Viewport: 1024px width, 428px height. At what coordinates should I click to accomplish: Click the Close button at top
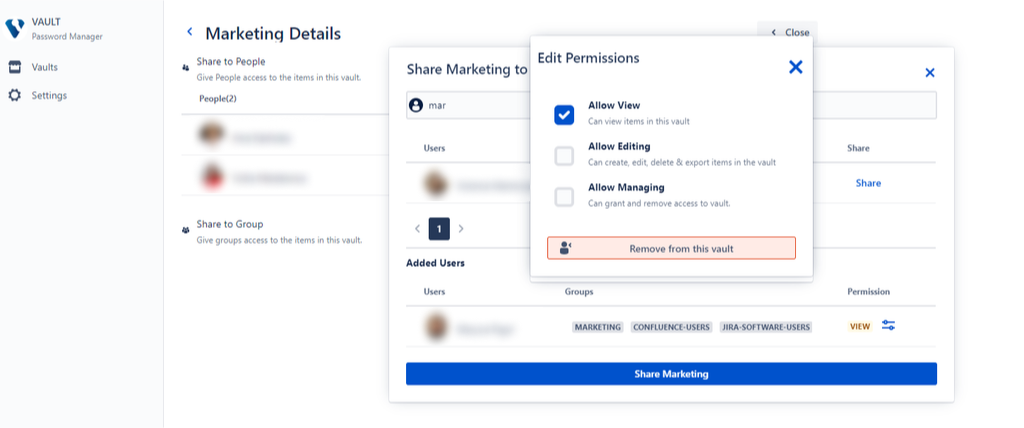tap(789, 32)
